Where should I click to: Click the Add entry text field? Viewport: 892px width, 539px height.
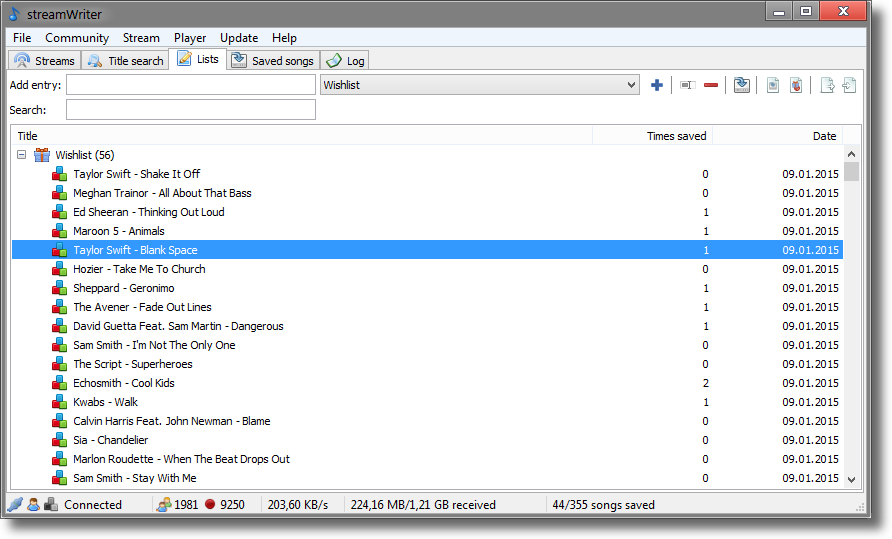pyautogui.click(x=191, y=85)
